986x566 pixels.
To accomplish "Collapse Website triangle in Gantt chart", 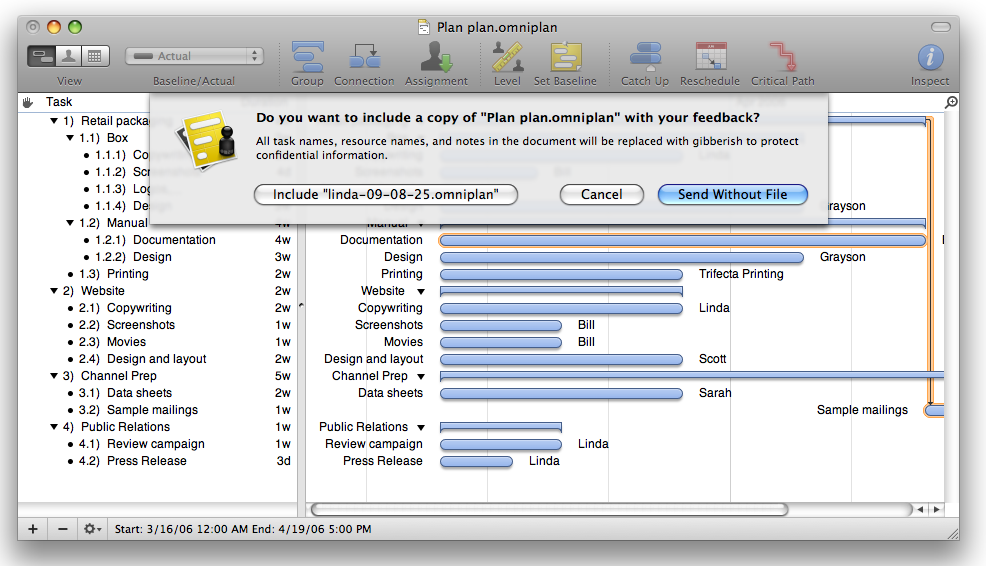I will 421,291.
